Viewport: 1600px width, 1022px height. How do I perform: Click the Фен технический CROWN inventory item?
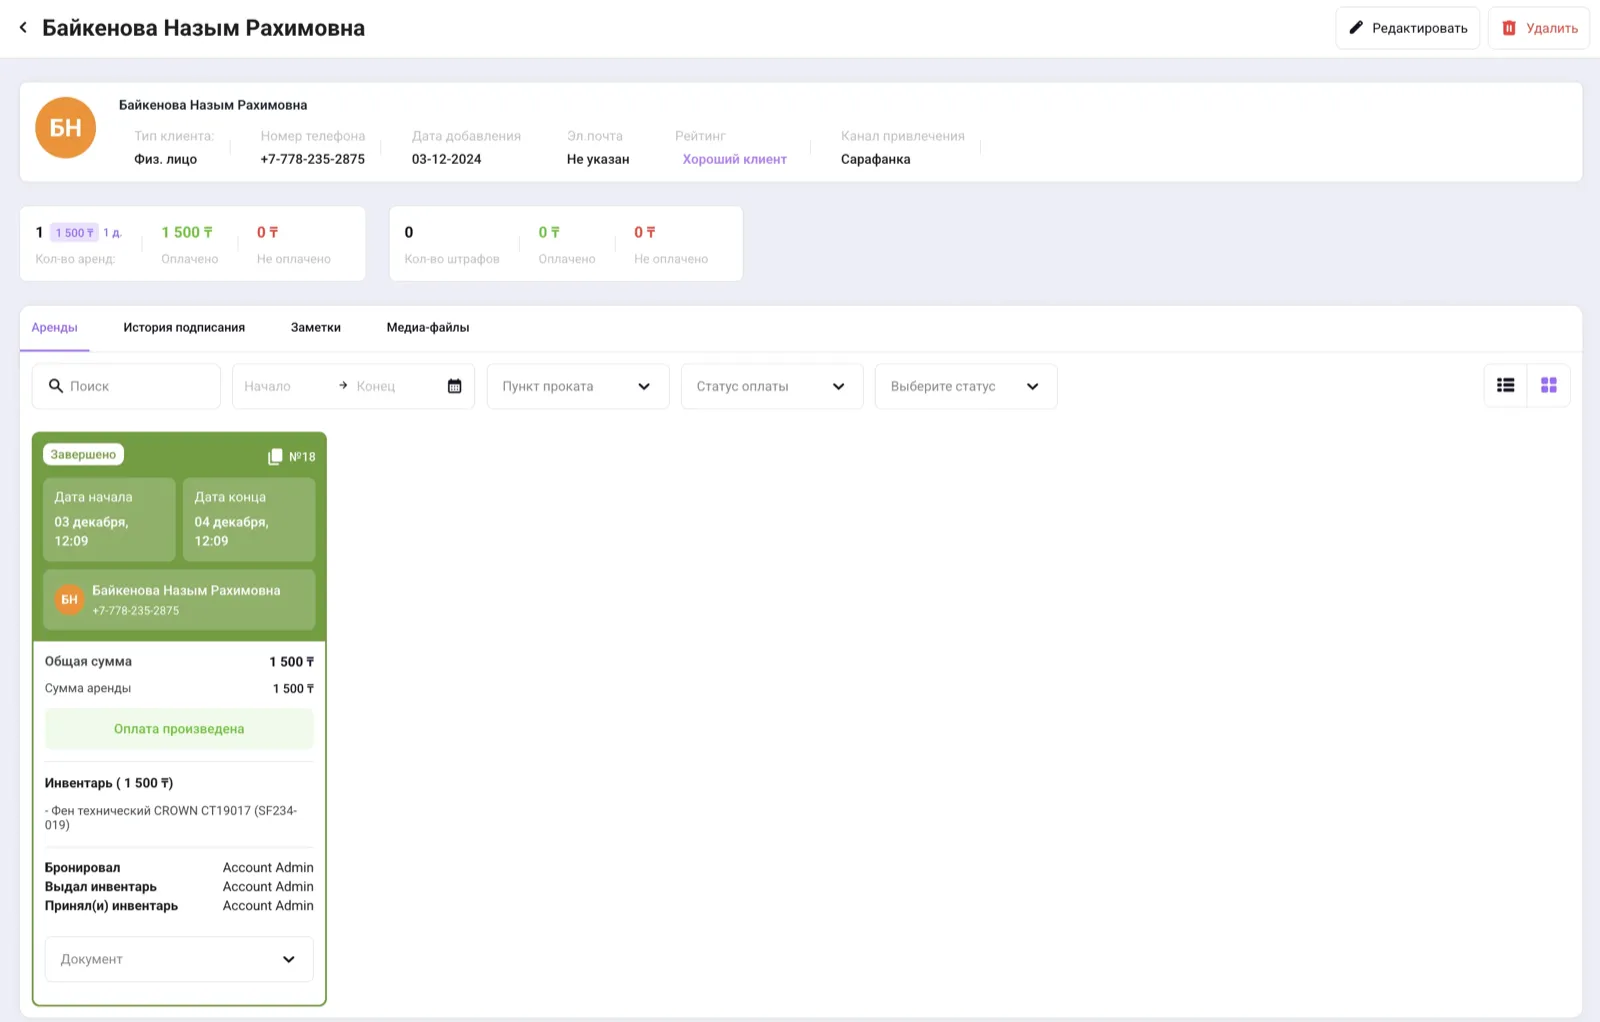tap(171, 818)
